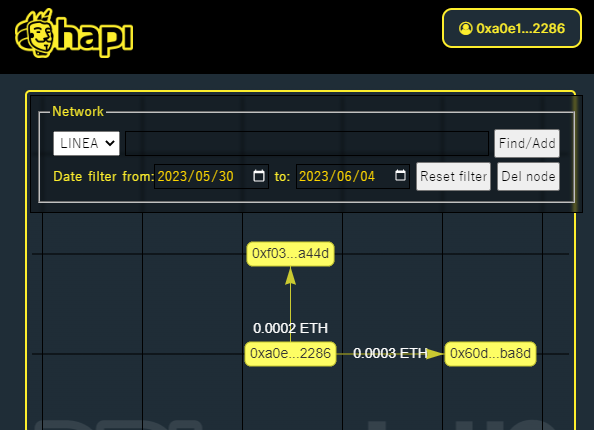Select the 0xf03...a44d node
This screenshot has height=430, width=594.
[291, 253]
